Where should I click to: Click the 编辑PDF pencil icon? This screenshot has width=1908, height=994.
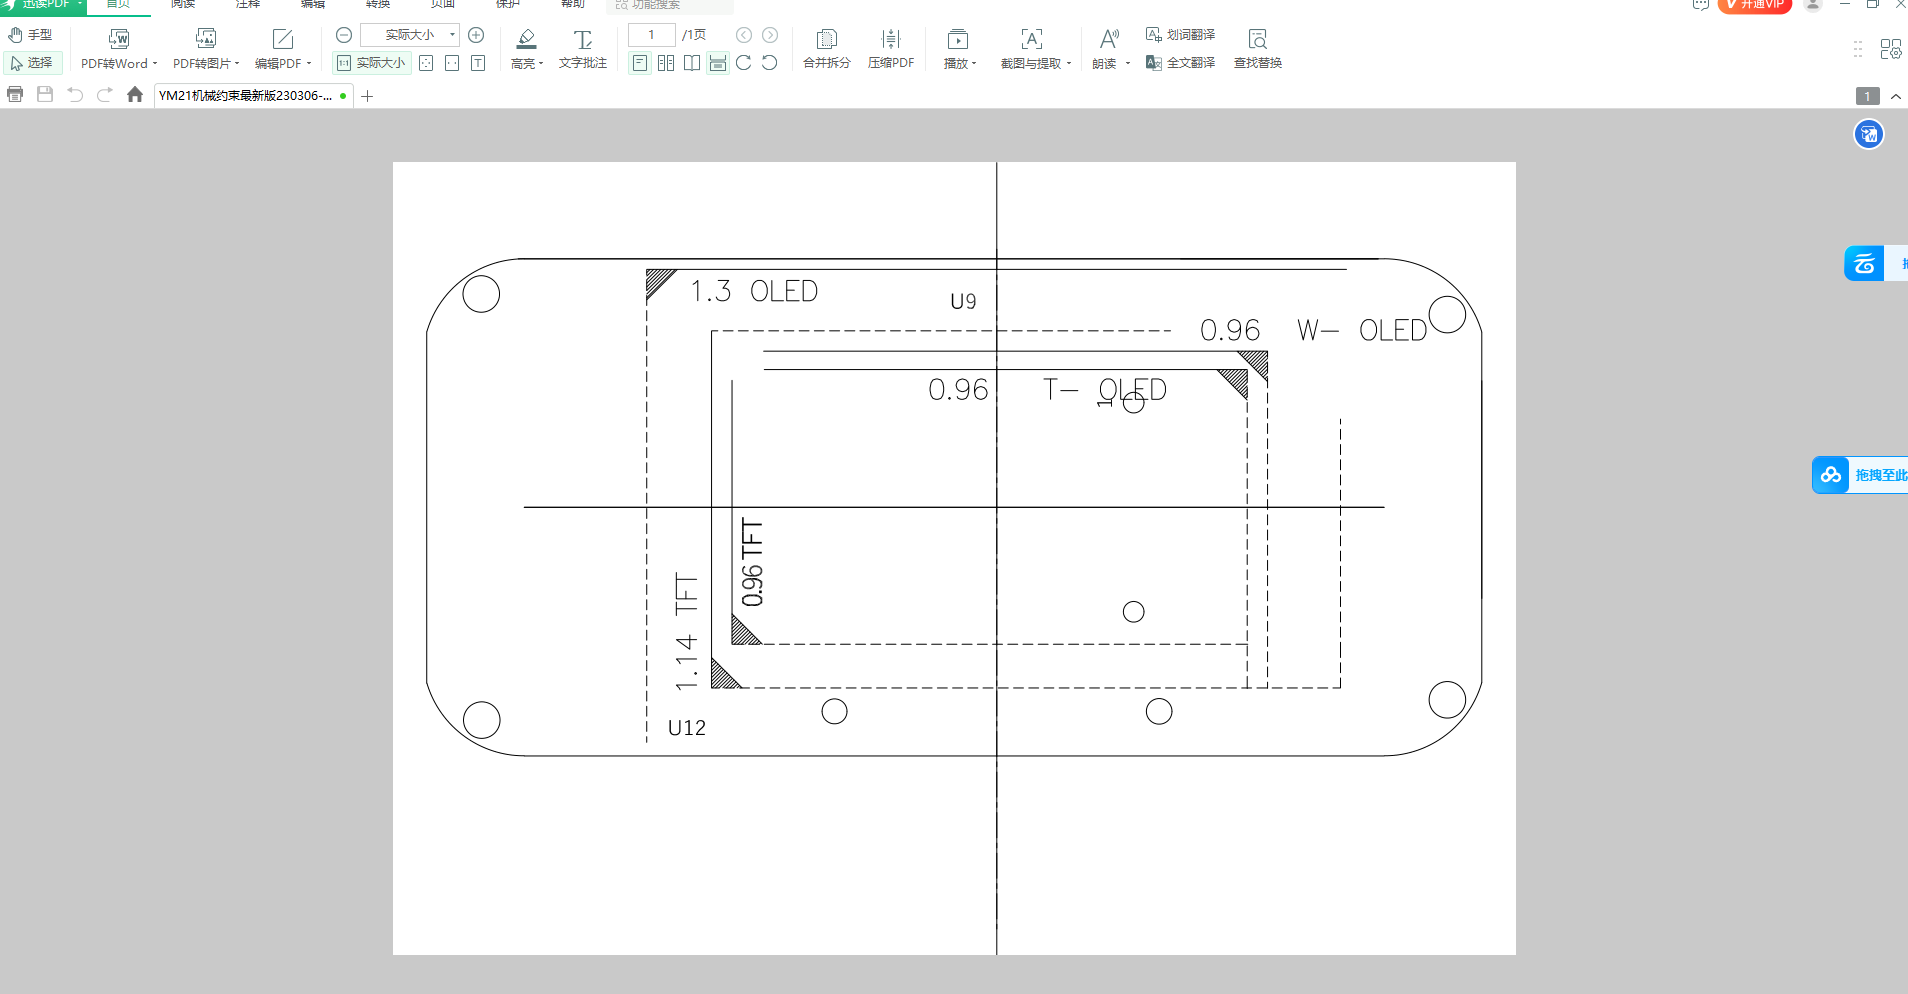(283, 39)
